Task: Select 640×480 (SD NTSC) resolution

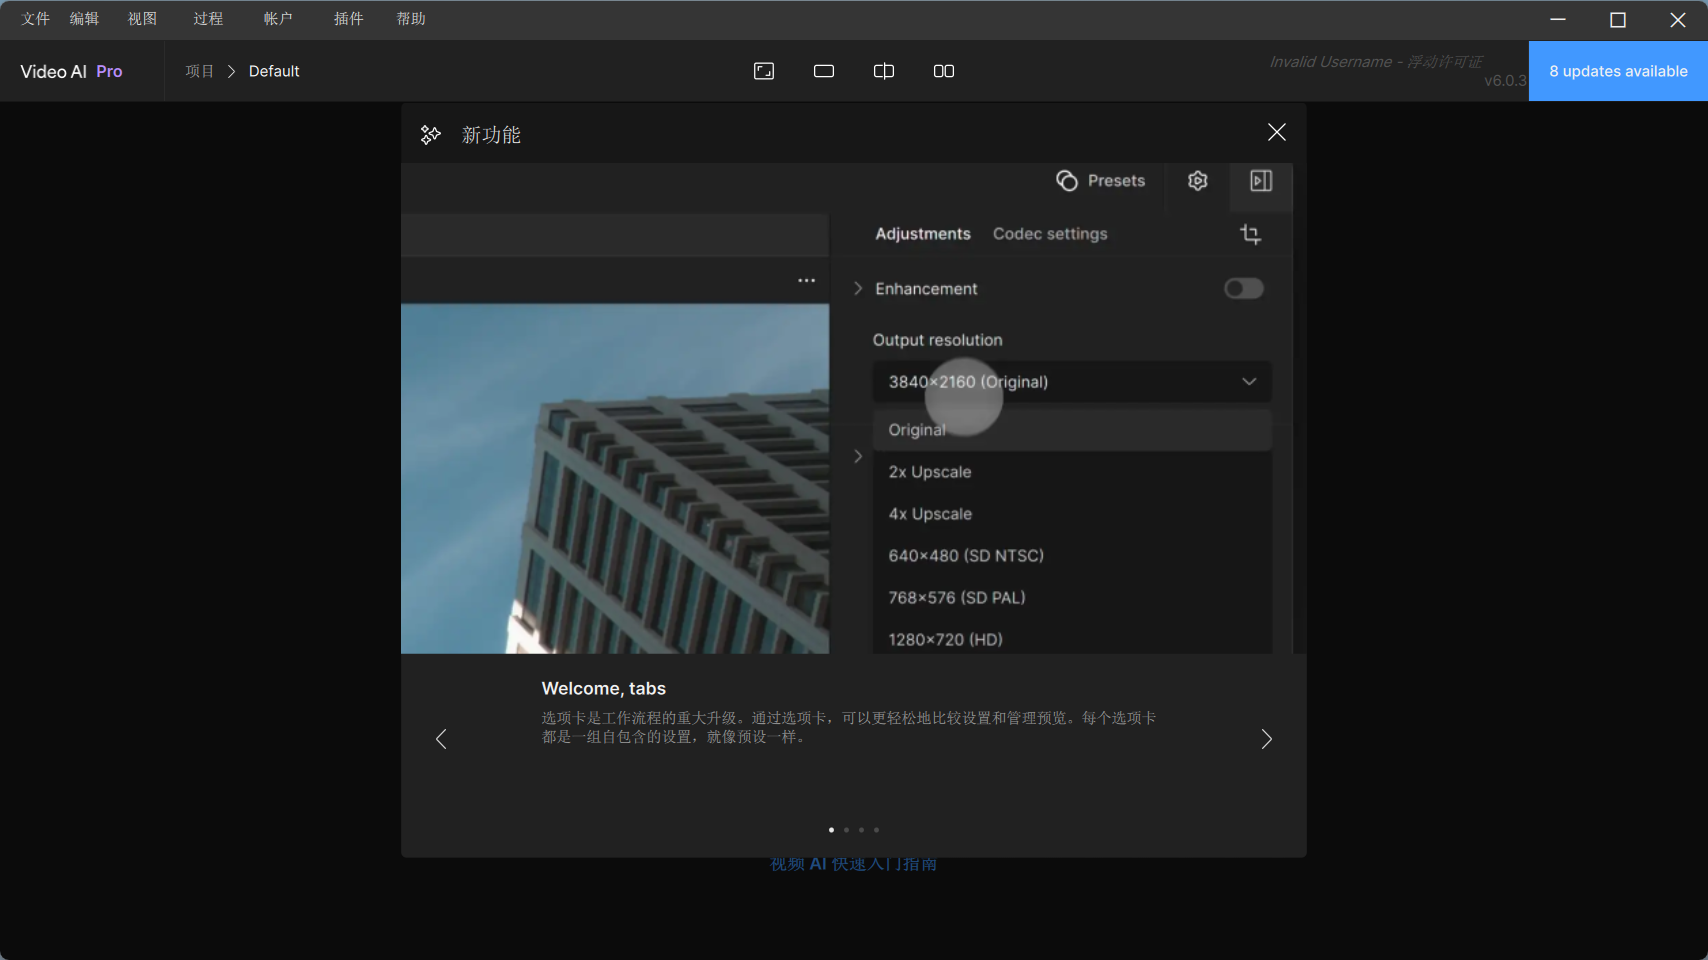Action: click(1072, 556)
